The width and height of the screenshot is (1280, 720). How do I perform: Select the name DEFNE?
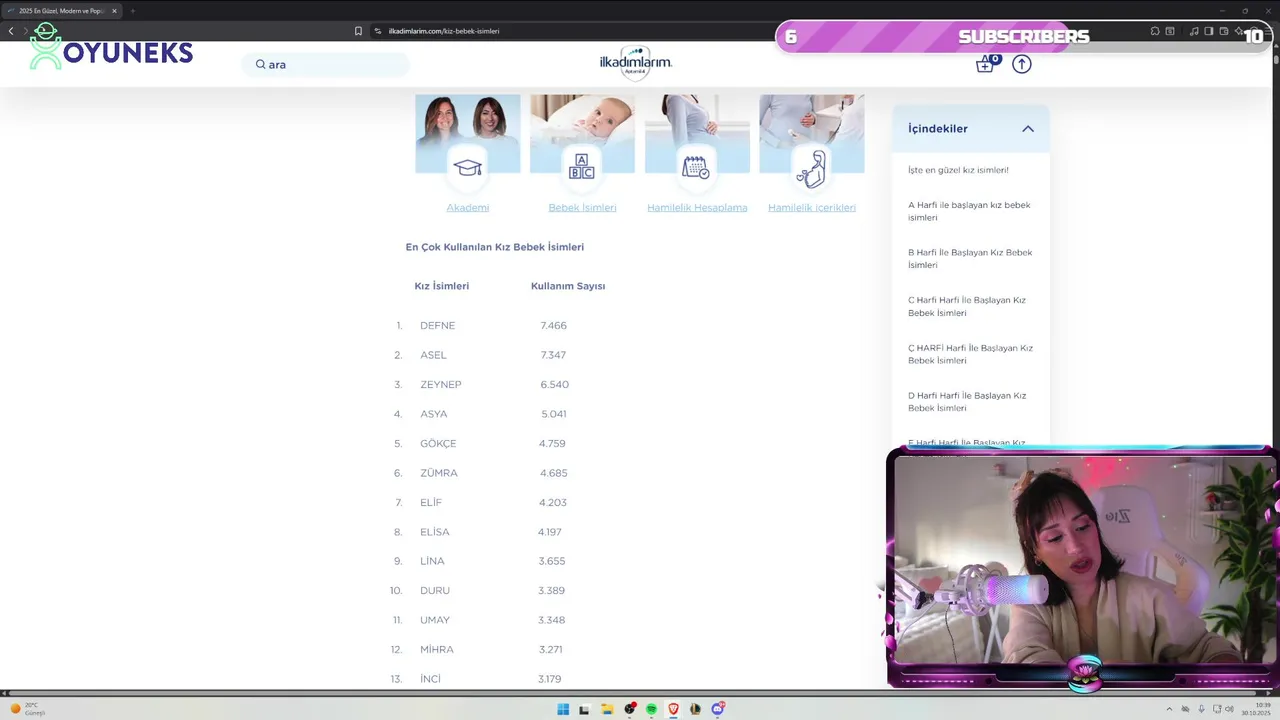coord(437,326)
